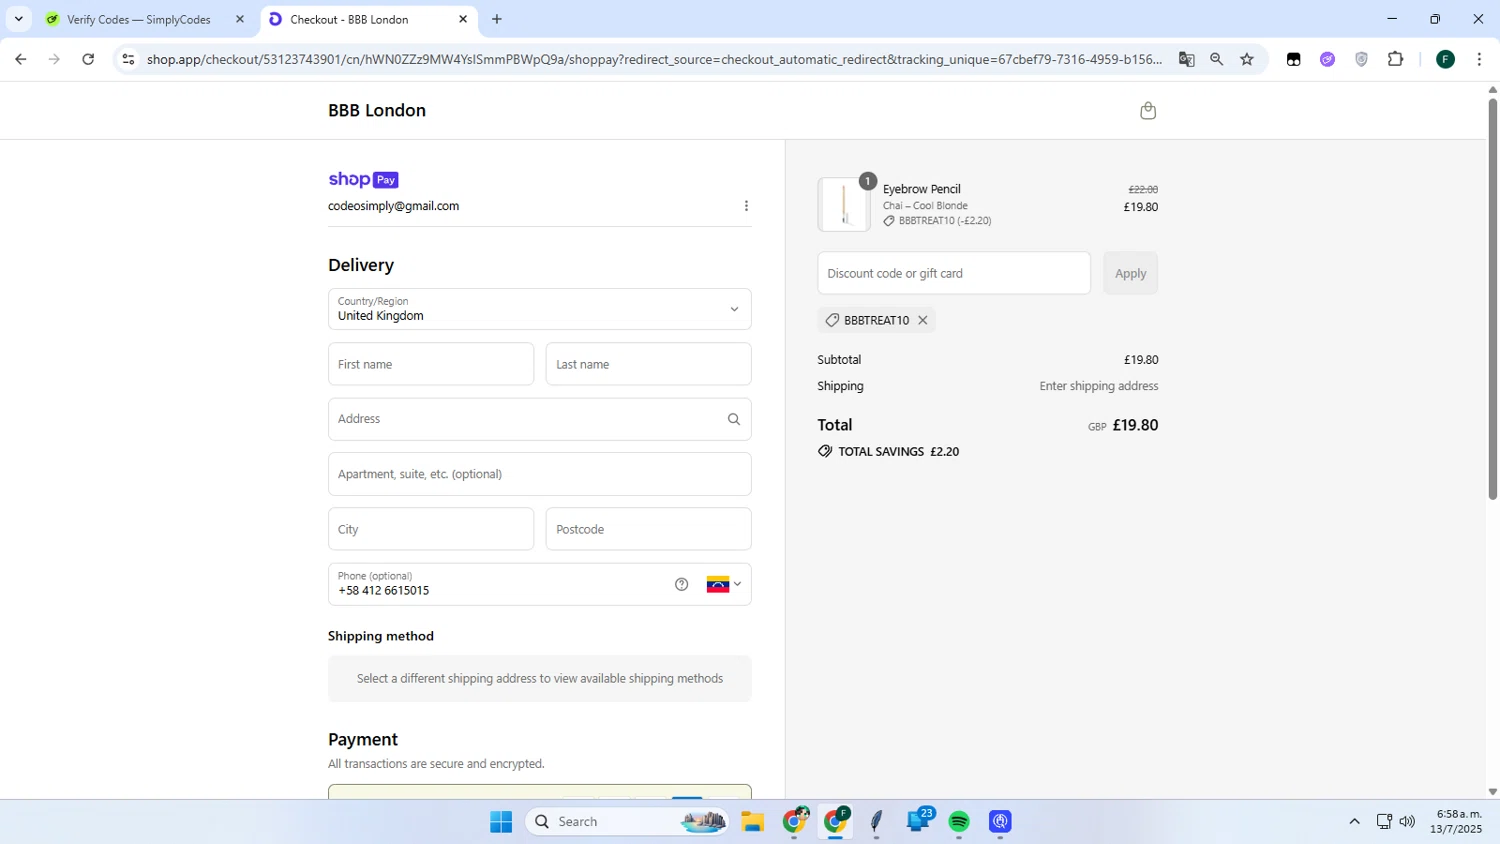1500x844 pixels.
Task: Open a new browser tab
Action: [x=497, y=19]
